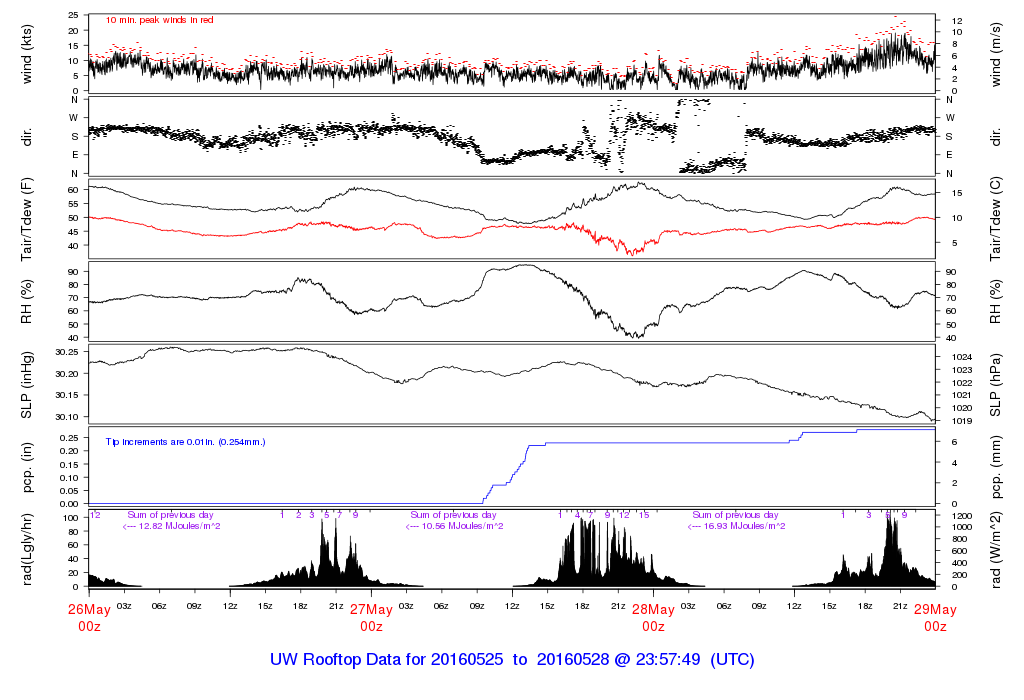The image size is (1024, 700).
Task: Click the '0.25' precipitation tick label
Action: [70, 438]
